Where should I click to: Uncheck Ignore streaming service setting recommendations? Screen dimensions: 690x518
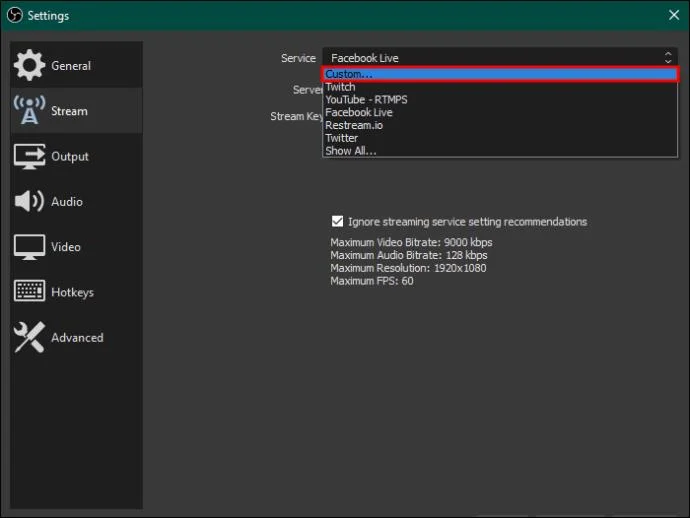338,221
